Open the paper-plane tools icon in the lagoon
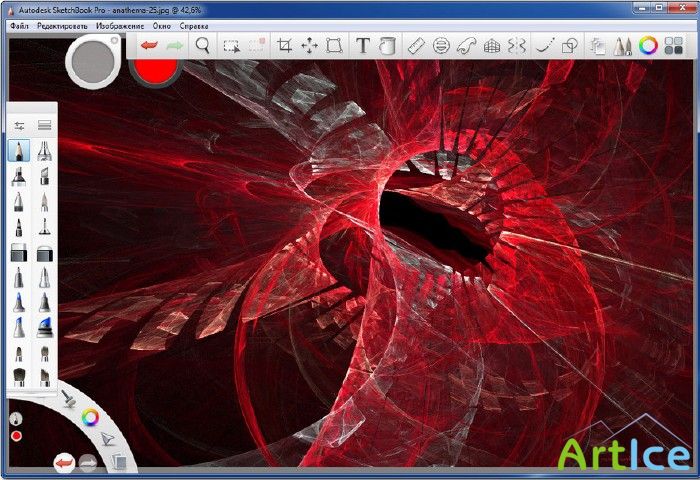 pyautogui.click(x=107, y=439)
